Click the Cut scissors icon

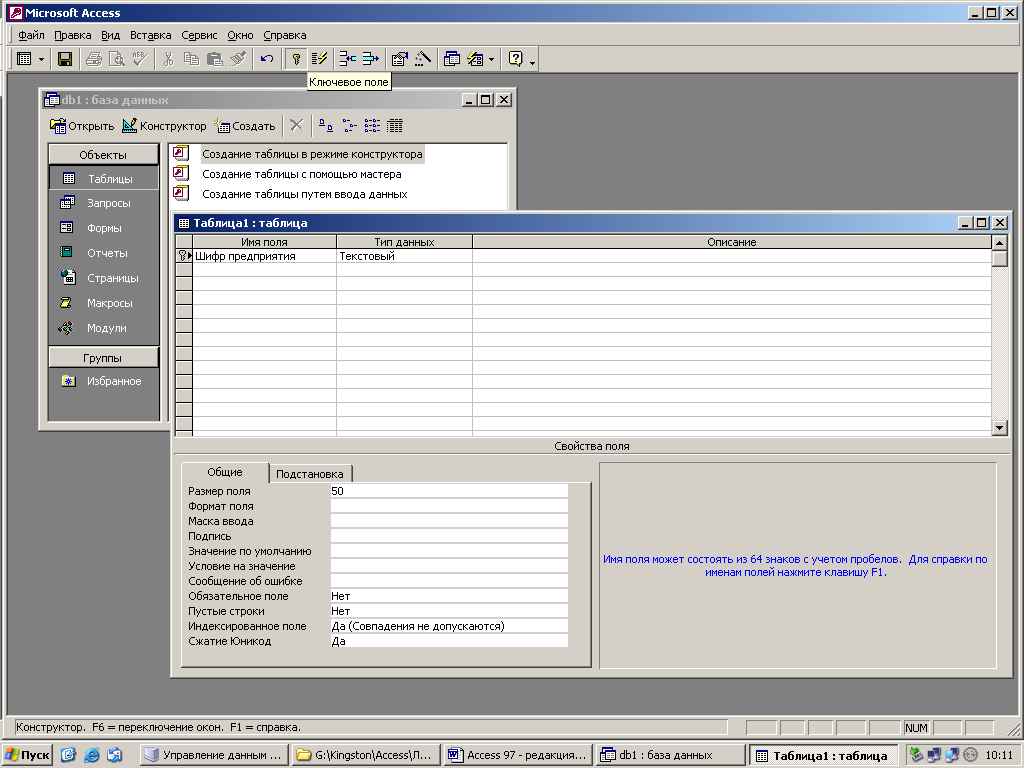(168, 59)
